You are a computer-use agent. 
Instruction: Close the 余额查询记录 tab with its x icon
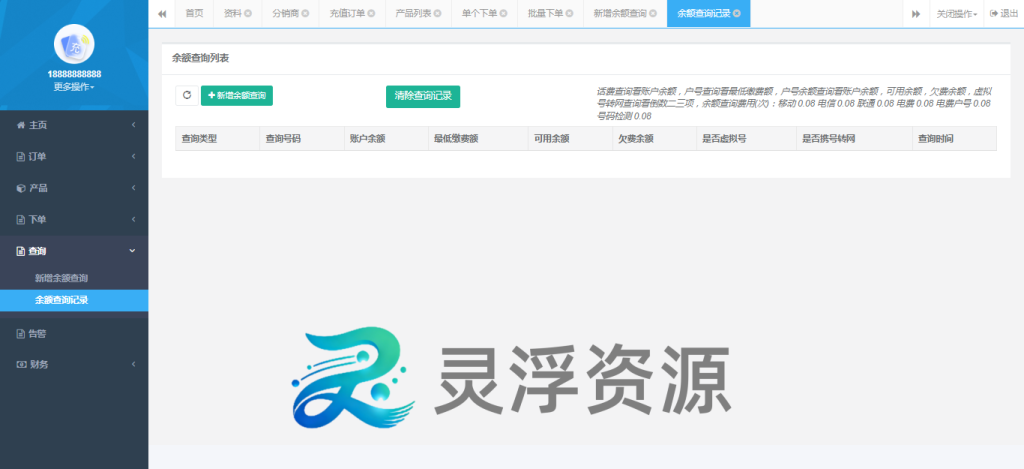[x=737, y=14]
